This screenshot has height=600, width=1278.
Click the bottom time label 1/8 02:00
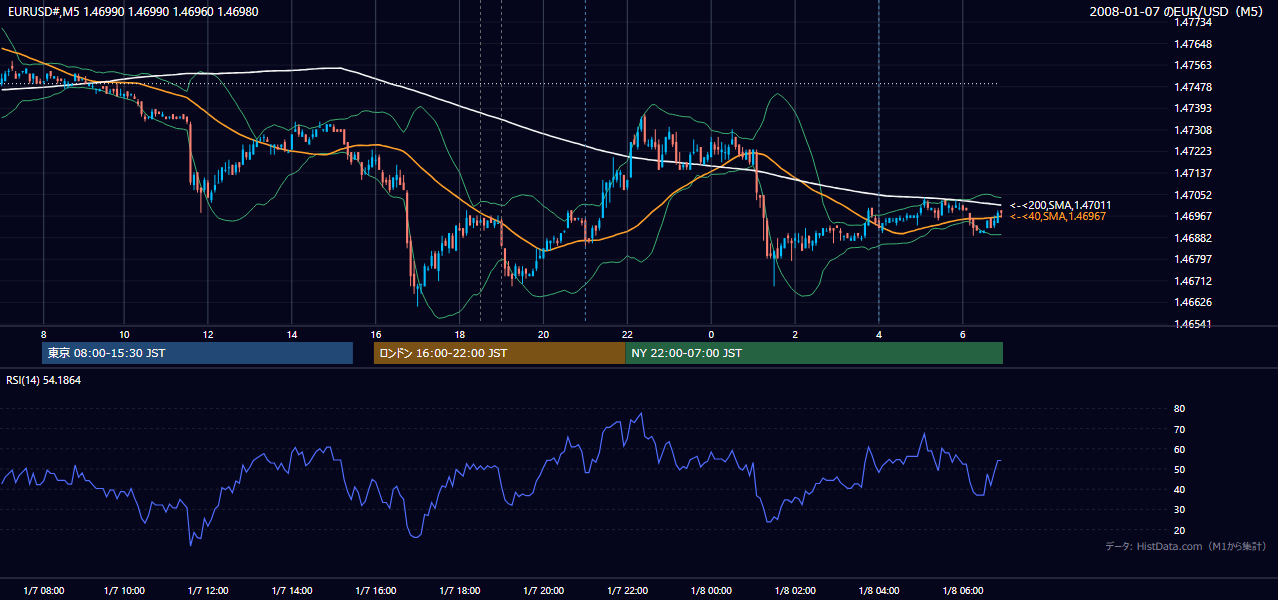pyautogui.click(x=795, y=591)
